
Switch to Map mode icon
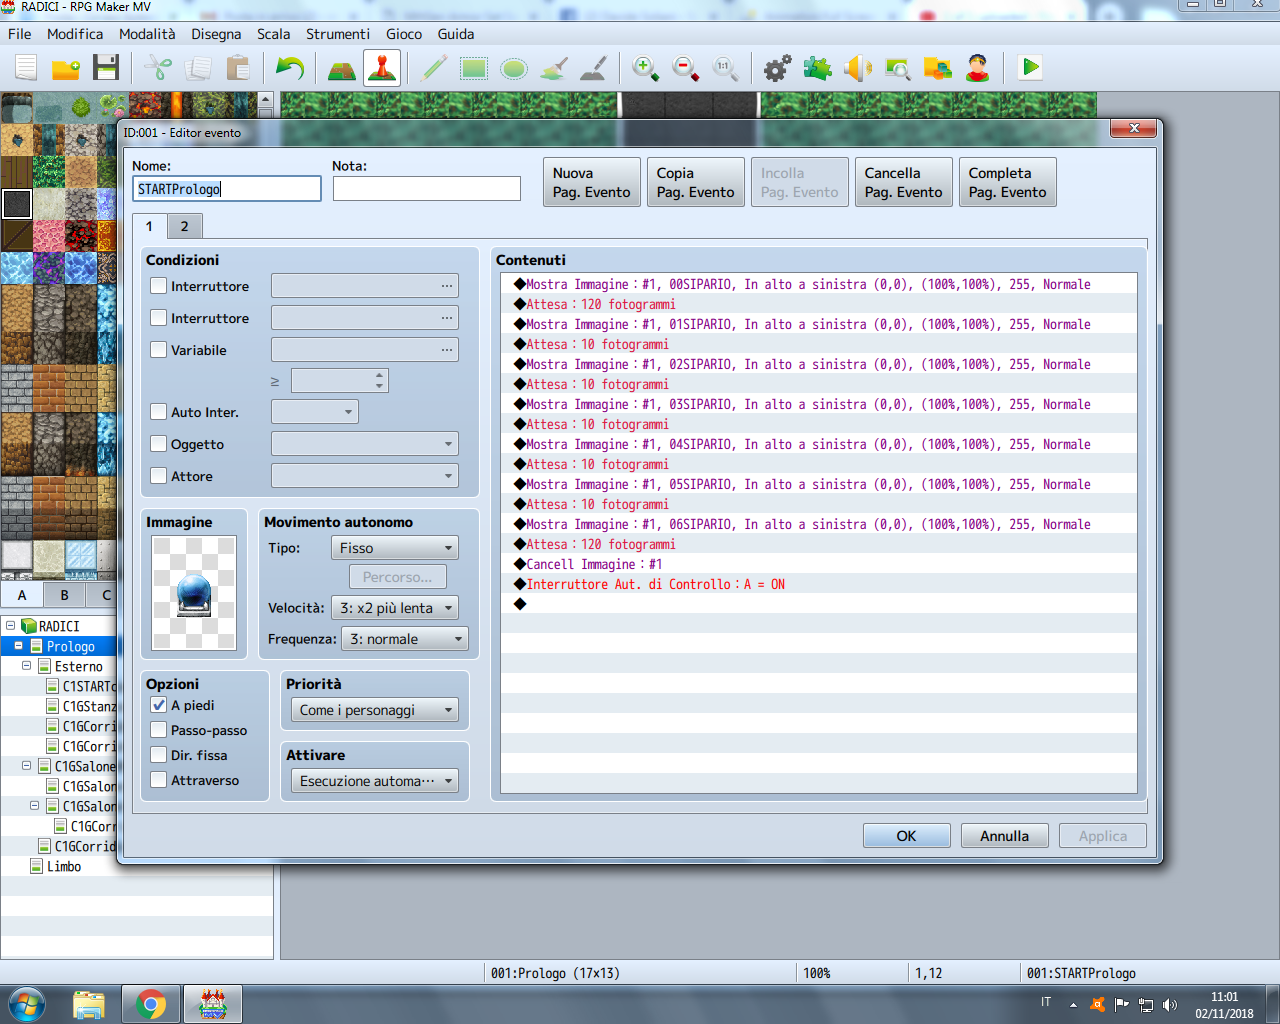pos(342,68)
